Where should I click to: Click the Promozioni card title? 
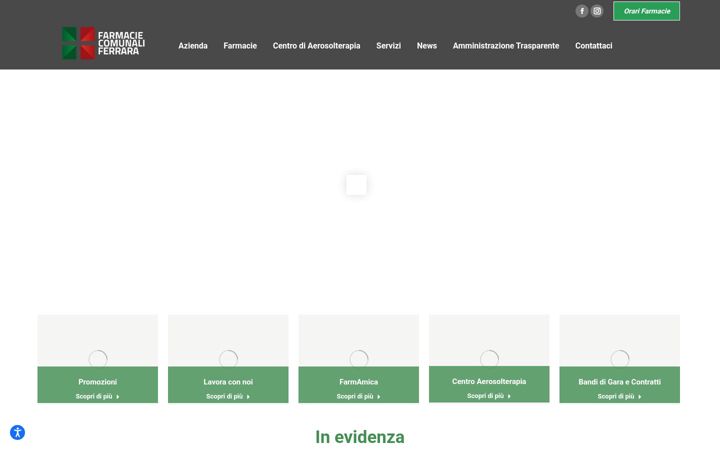pos(97,382)
